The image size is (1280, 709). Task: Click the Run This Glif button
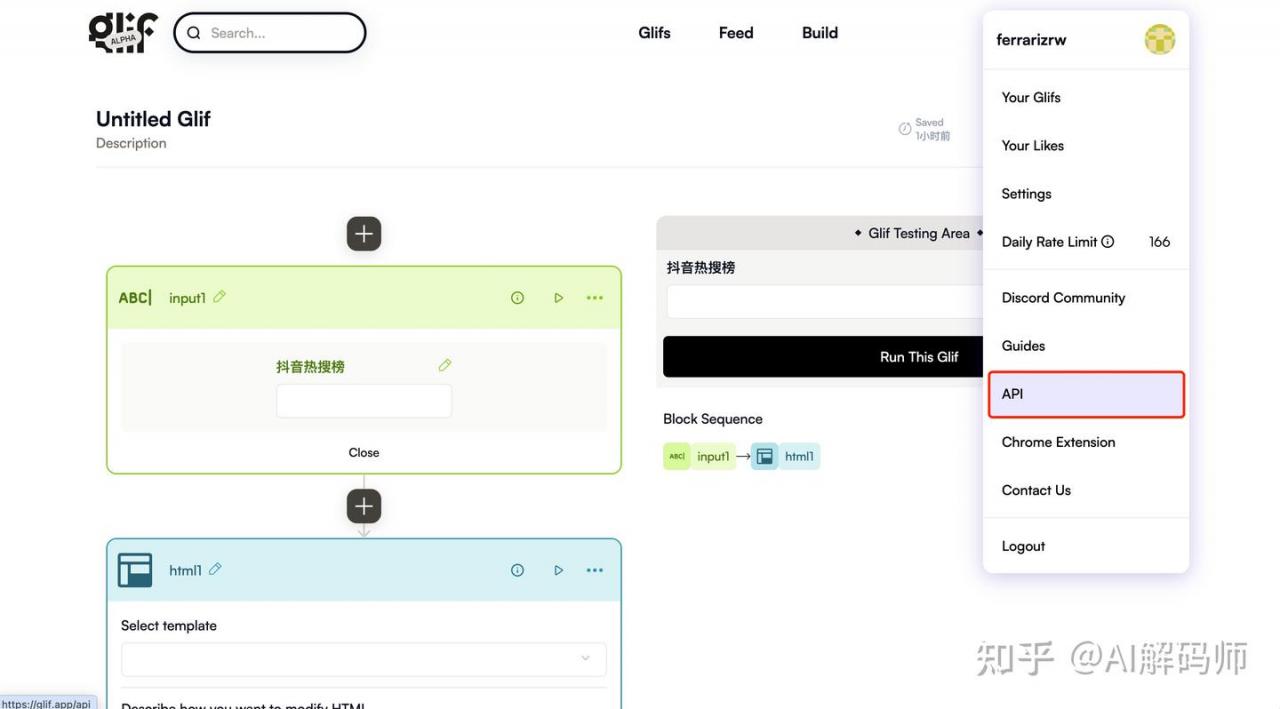(x=823, y=357)
